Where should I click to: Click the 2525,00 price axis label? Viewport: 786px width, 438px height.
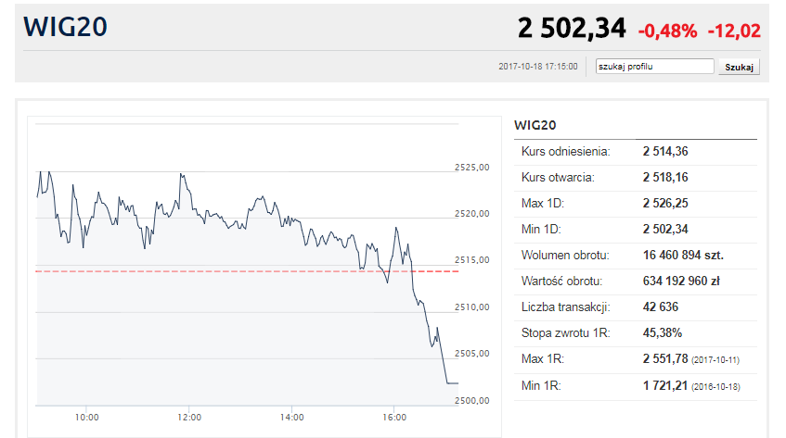(x=471, y=167)
